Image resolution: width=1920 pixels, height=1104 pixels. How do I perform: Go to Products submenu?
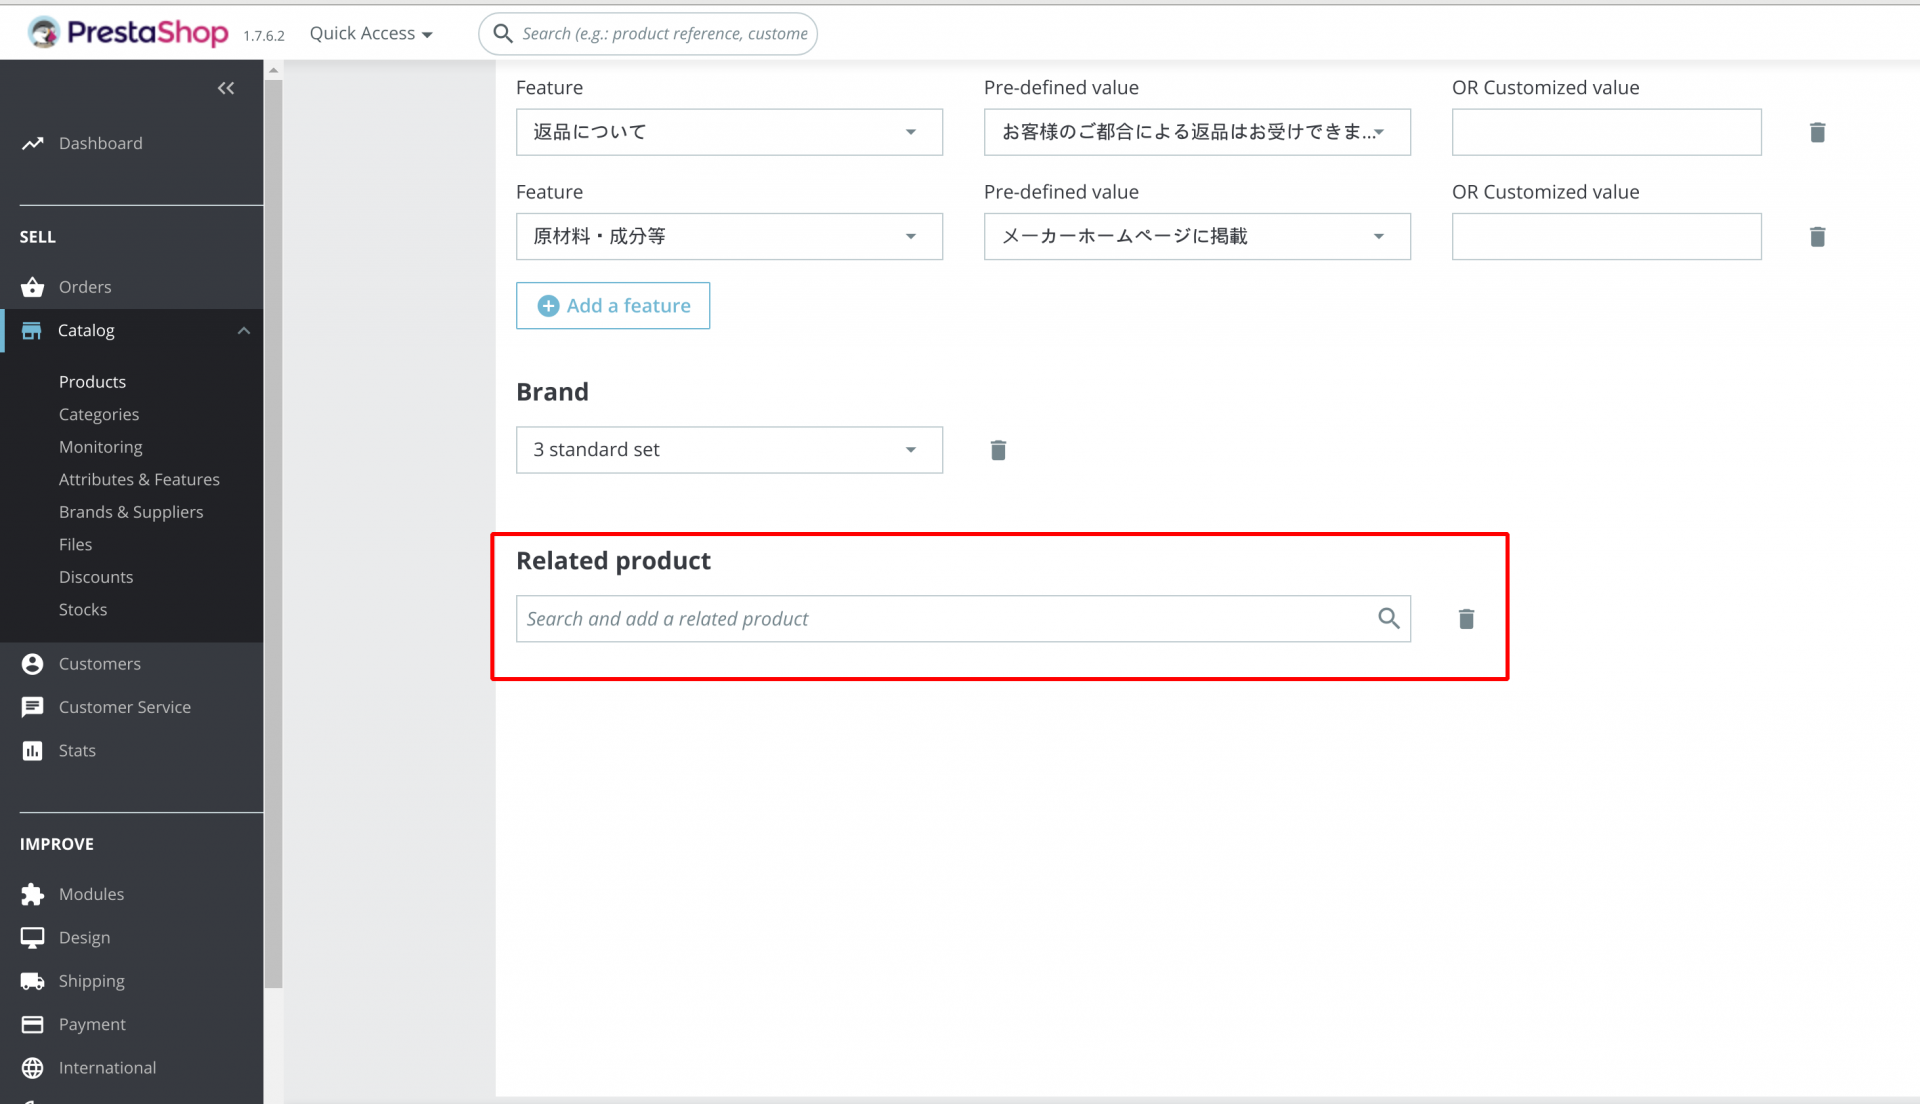click(x=92, y=382)
